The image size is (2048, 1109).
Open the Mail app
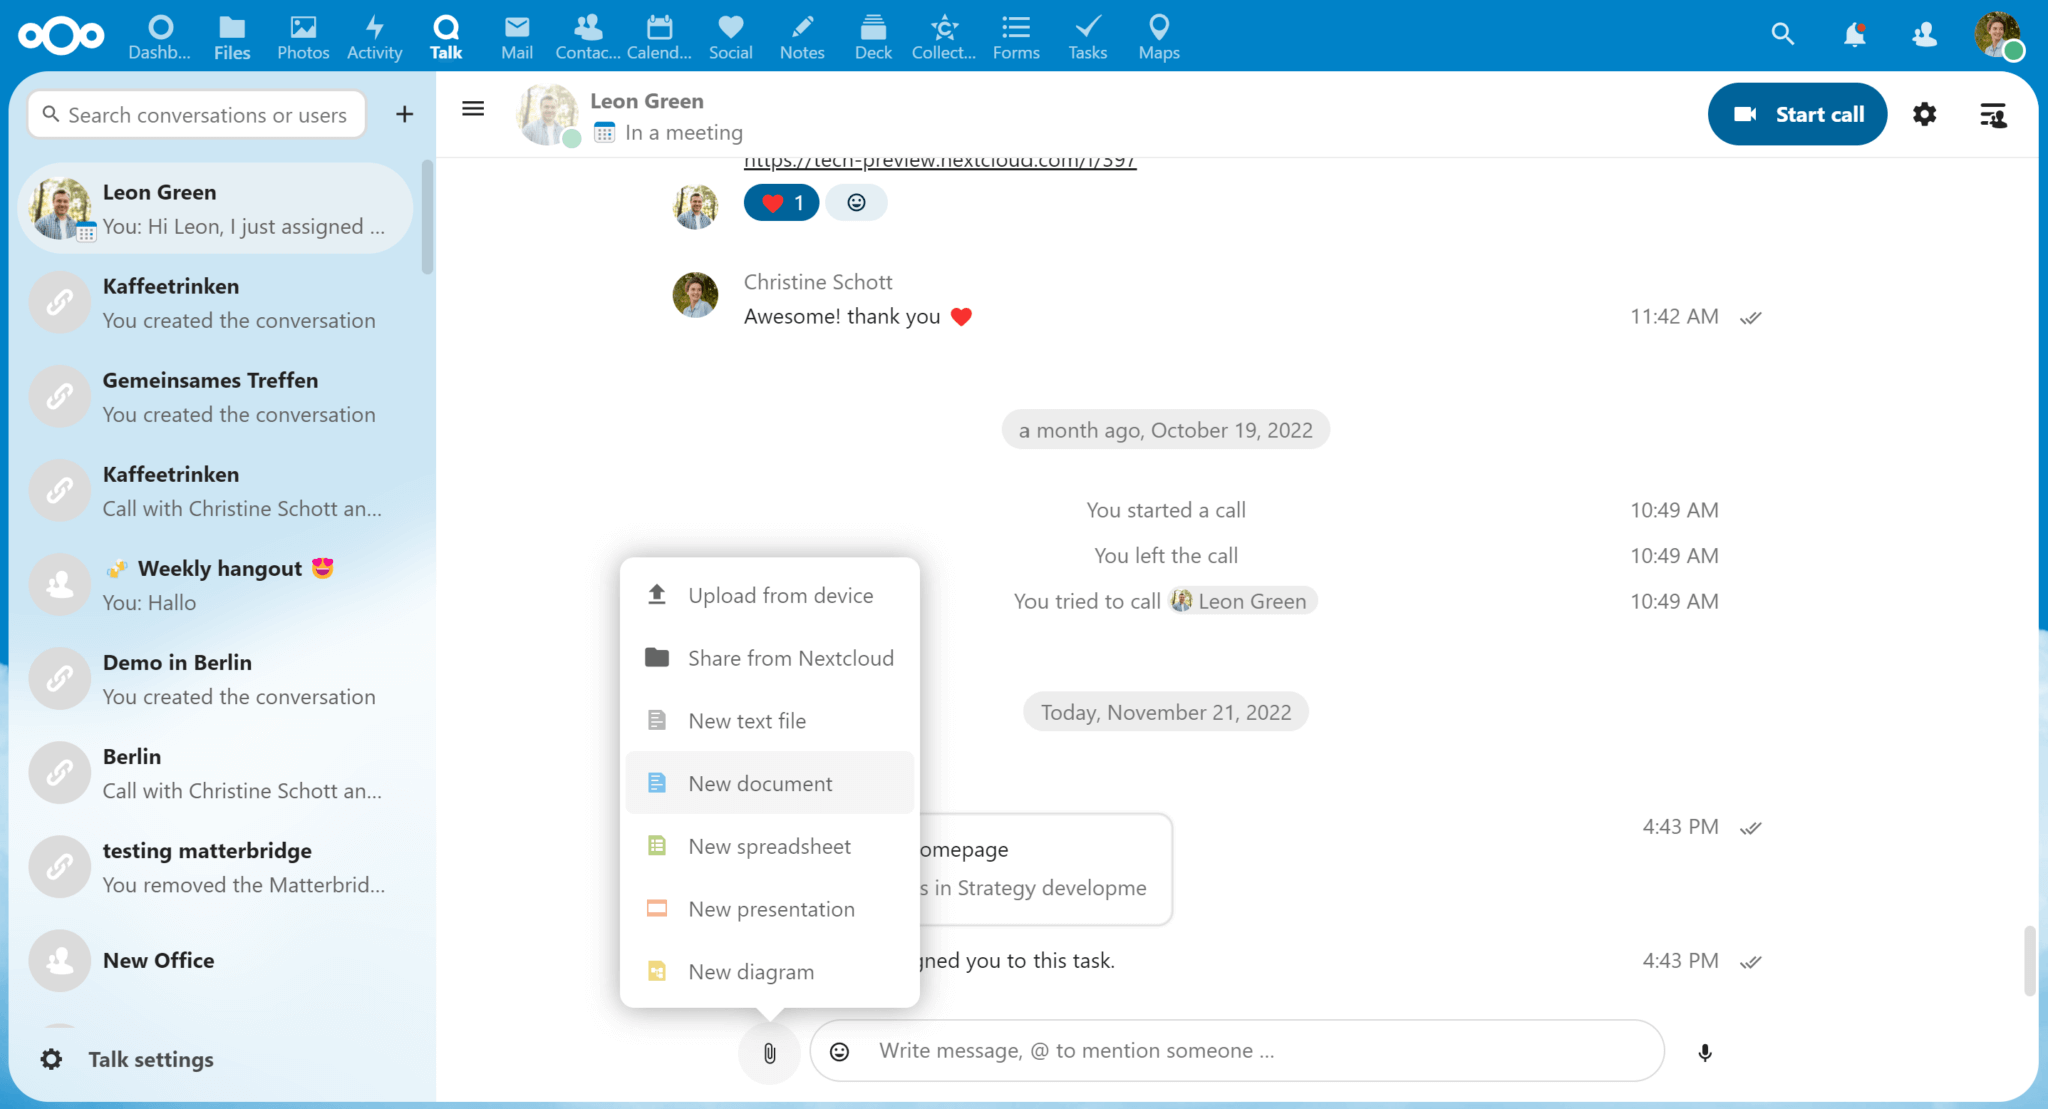click(x=516, y=37)
